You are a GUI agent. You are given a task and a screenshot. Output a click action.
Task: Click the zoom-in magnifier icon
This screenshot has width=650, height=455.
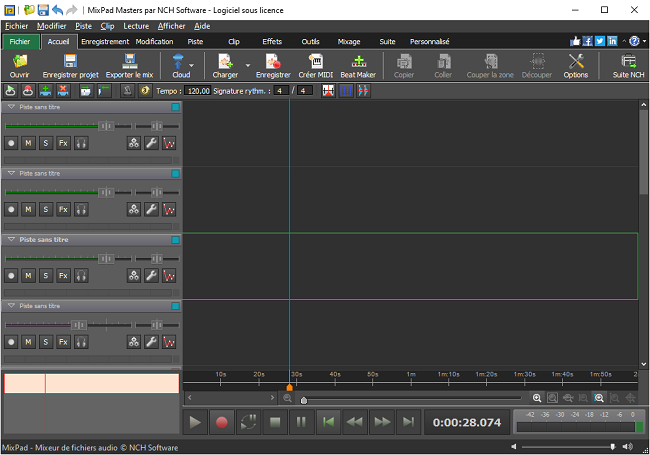click(x=537, y=398)
